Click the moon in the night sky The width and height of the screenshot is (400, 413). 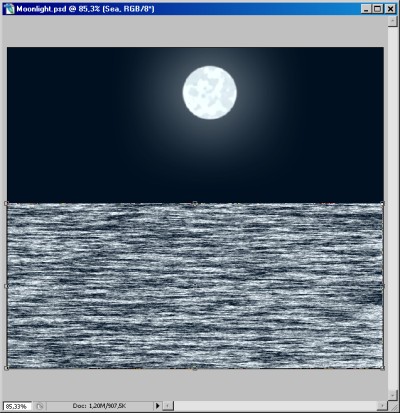tap(210, 92)
